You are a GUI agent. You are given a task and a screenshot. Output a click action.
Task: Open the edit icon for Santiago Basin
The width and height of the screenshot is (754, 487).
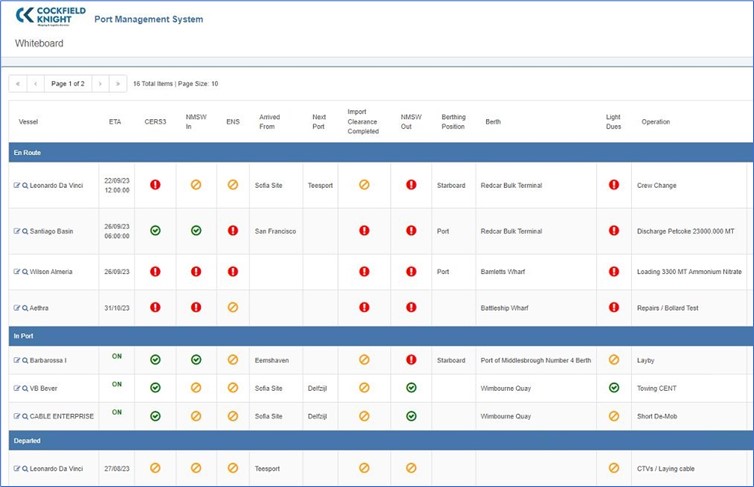(17, 231)
